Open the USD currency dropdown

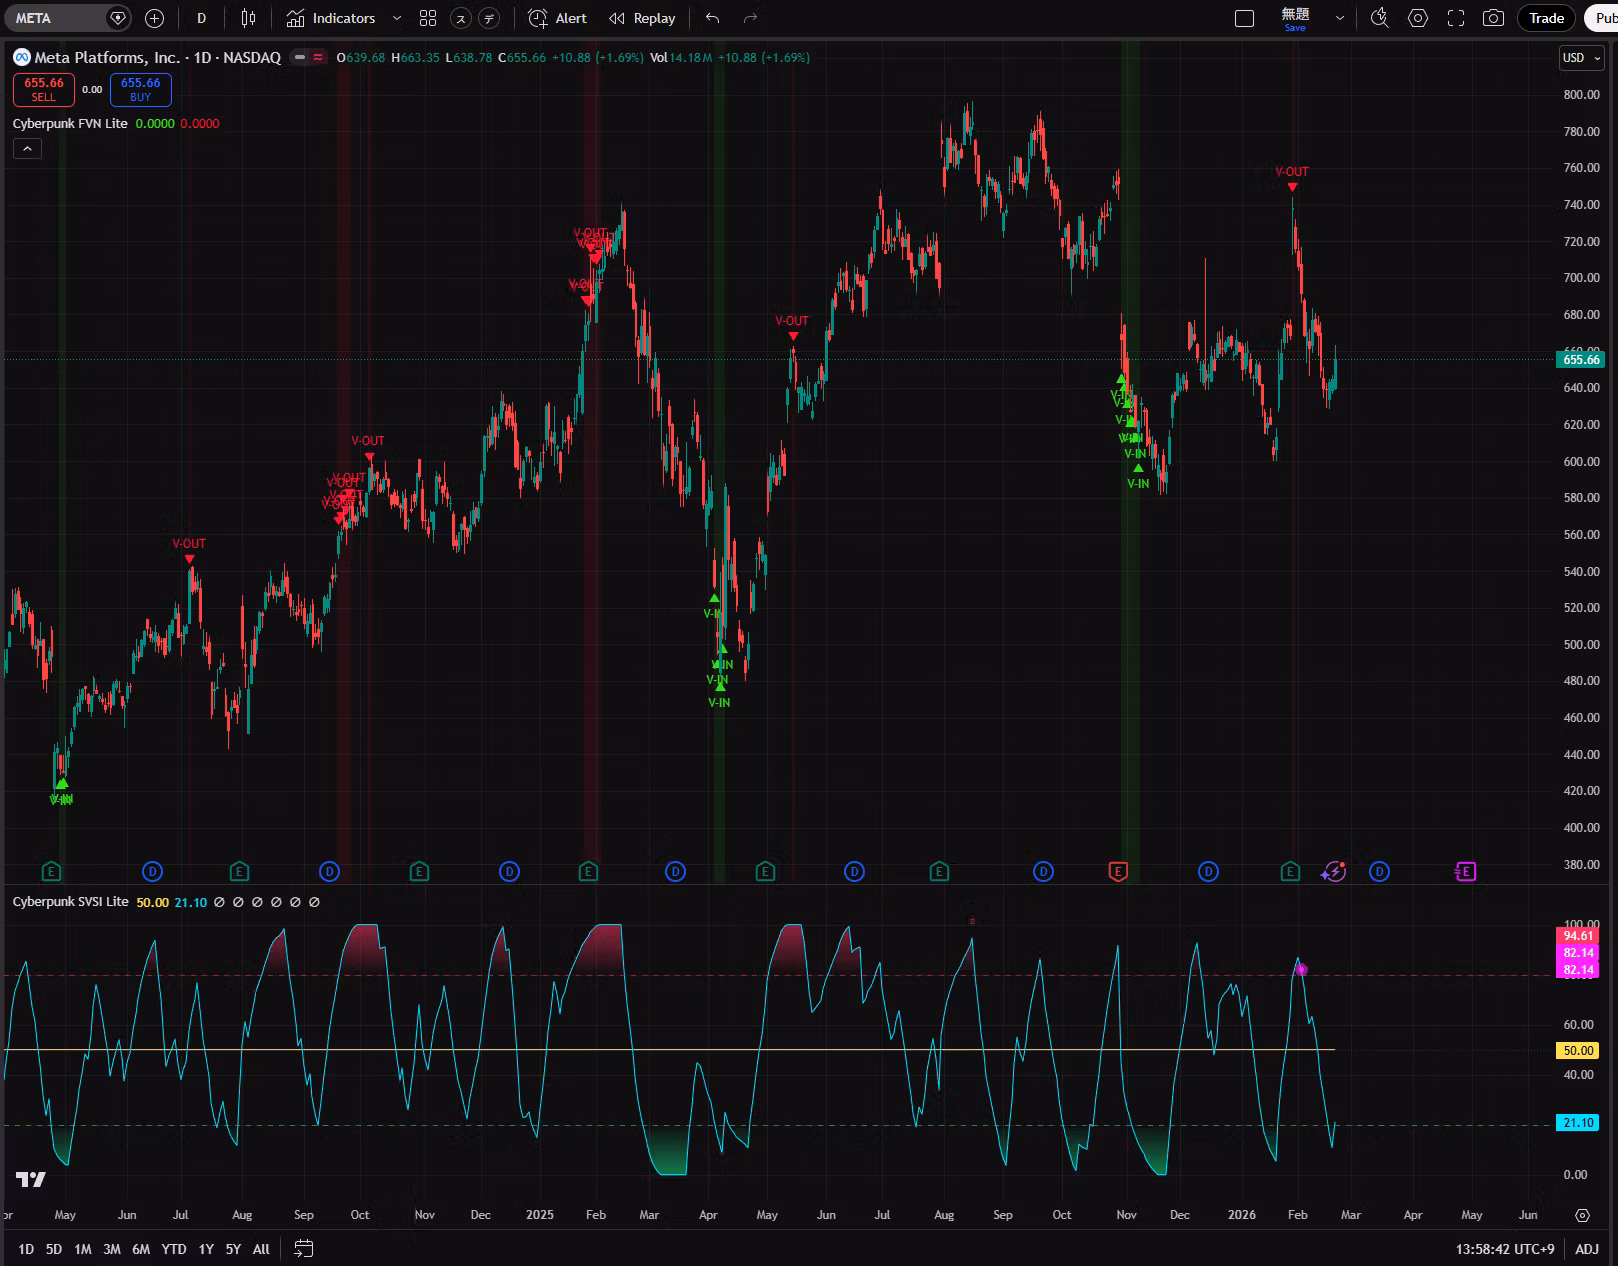click(x=1582, y=58)
